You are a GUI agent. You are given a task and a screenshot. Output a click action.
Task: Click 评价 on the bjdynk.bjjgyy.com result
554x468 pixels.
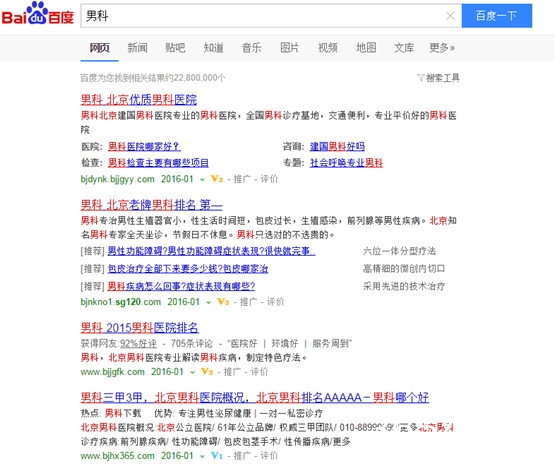(x=269, y=179)
